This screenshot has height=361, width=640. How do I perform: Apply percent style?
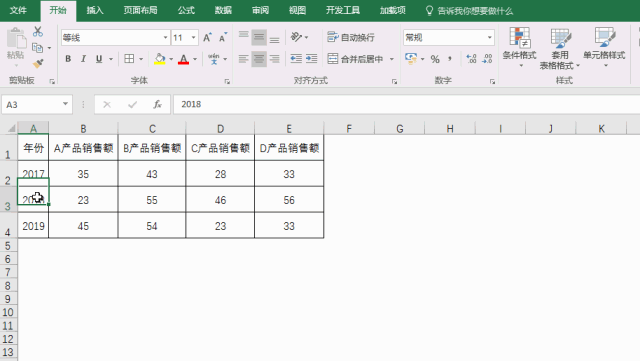(x=435, y=59)
